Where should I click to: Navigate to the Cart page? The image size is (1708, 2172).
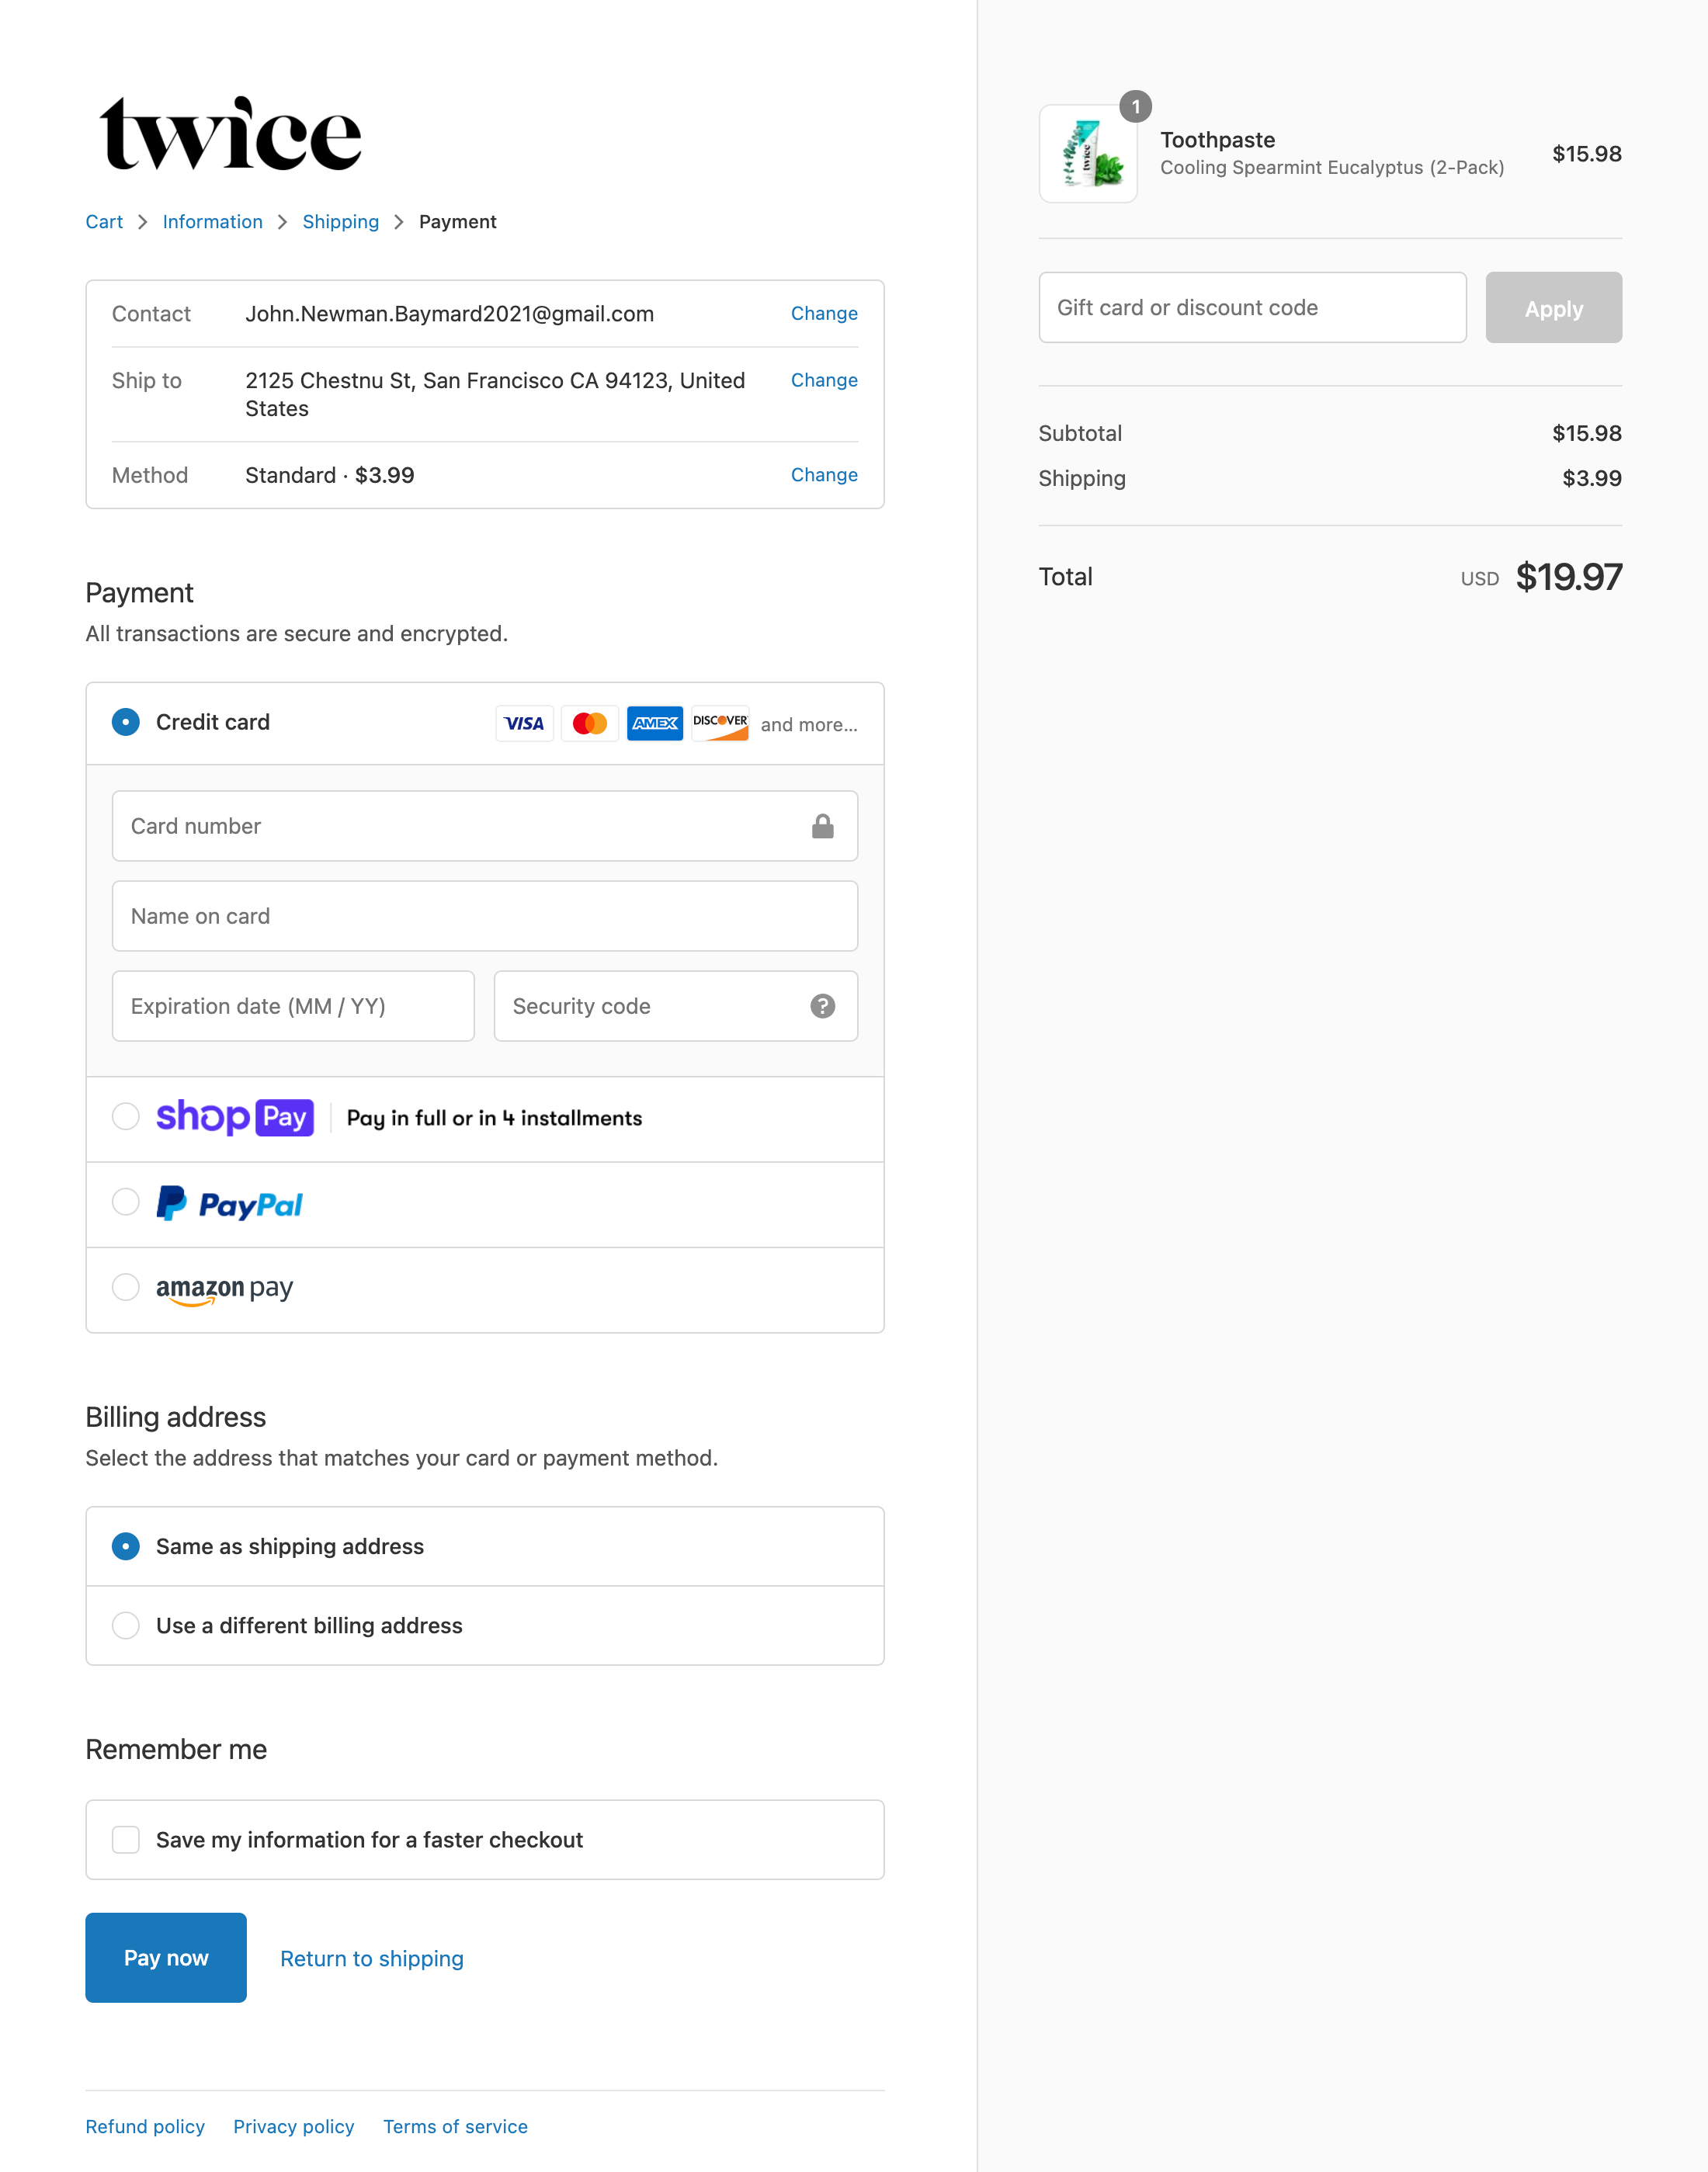(x=103, y=221)
